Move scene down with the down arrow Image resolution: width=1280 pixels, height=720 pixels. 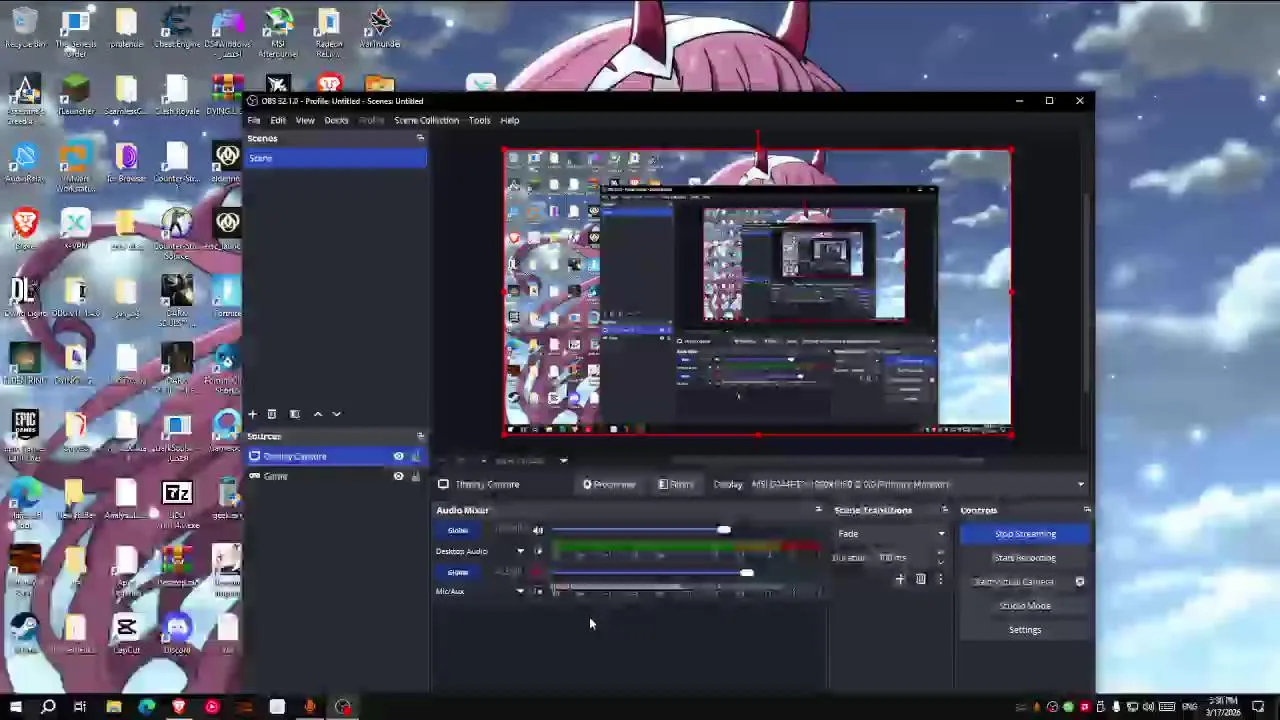337,414
